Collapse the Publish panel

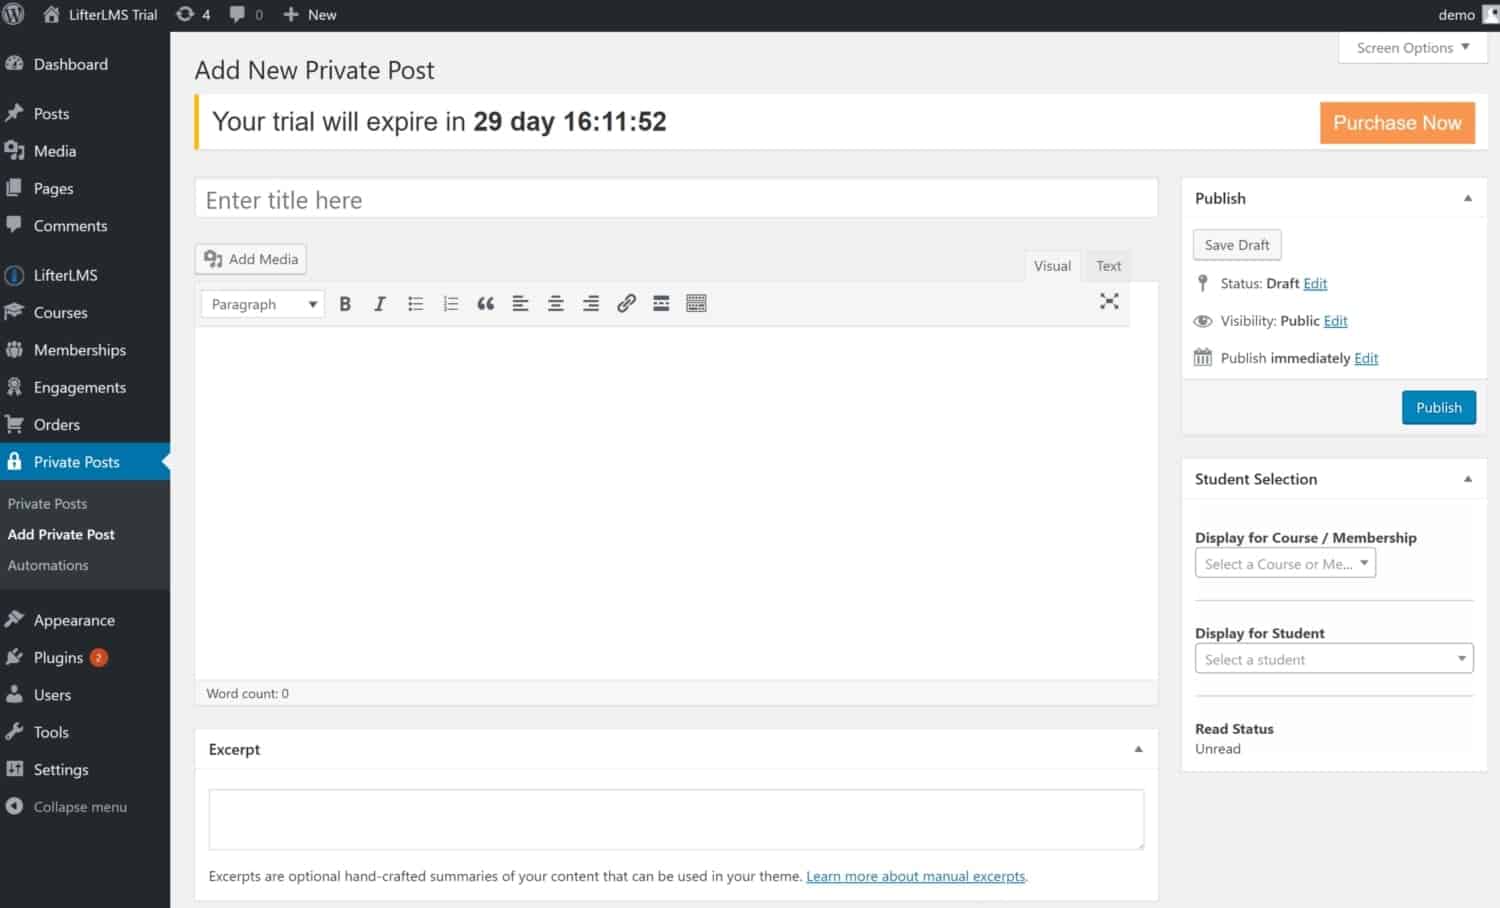coord(1468,198)
